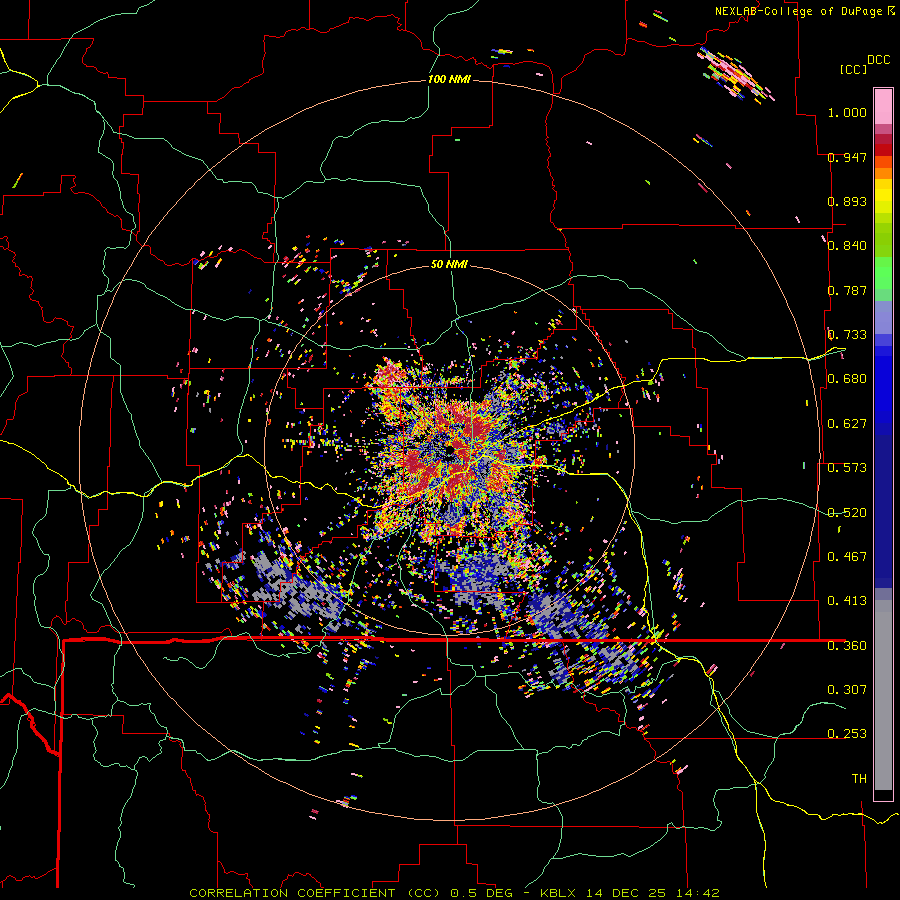Click the 0.5 DEG elevation angle text
This screenshot has height=900, width=900.
[x=481, y=893]
